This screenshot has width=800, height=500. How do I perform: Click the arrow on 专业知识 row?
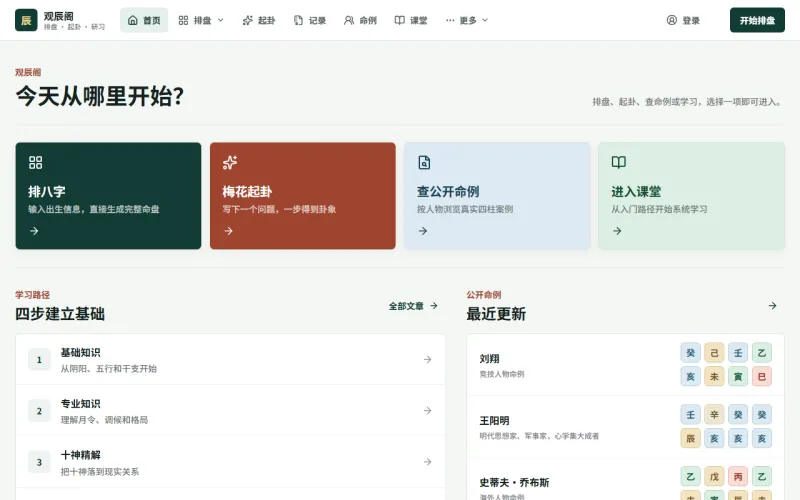click(428, 411)
